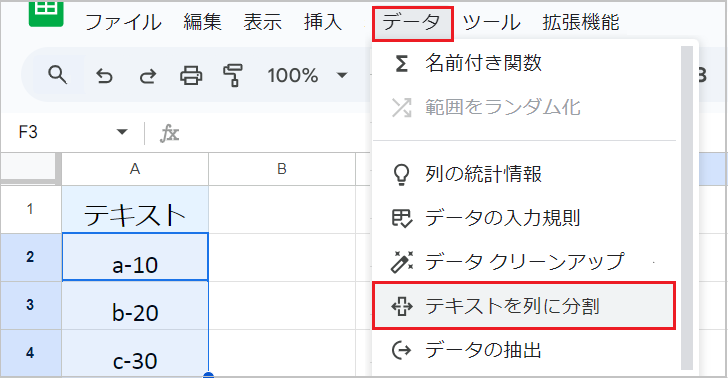Select 列の統計情報 menu entry
The height and width of the screenshot is (378, 728).
click(x=525, y=174)
